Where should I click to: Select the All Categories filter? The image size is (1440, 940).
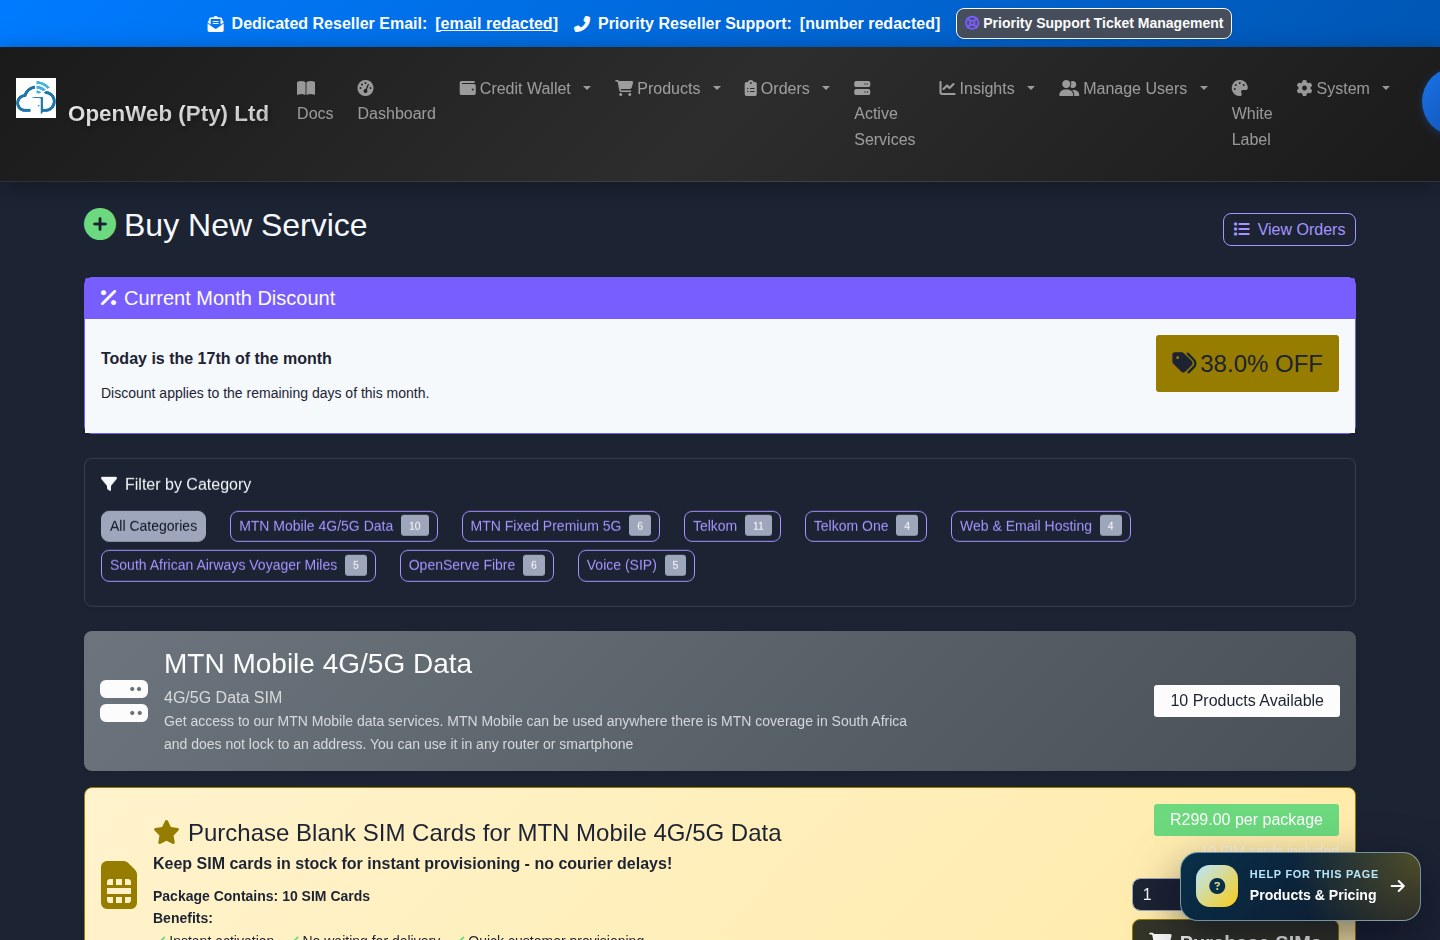click(x=153, y=526)
